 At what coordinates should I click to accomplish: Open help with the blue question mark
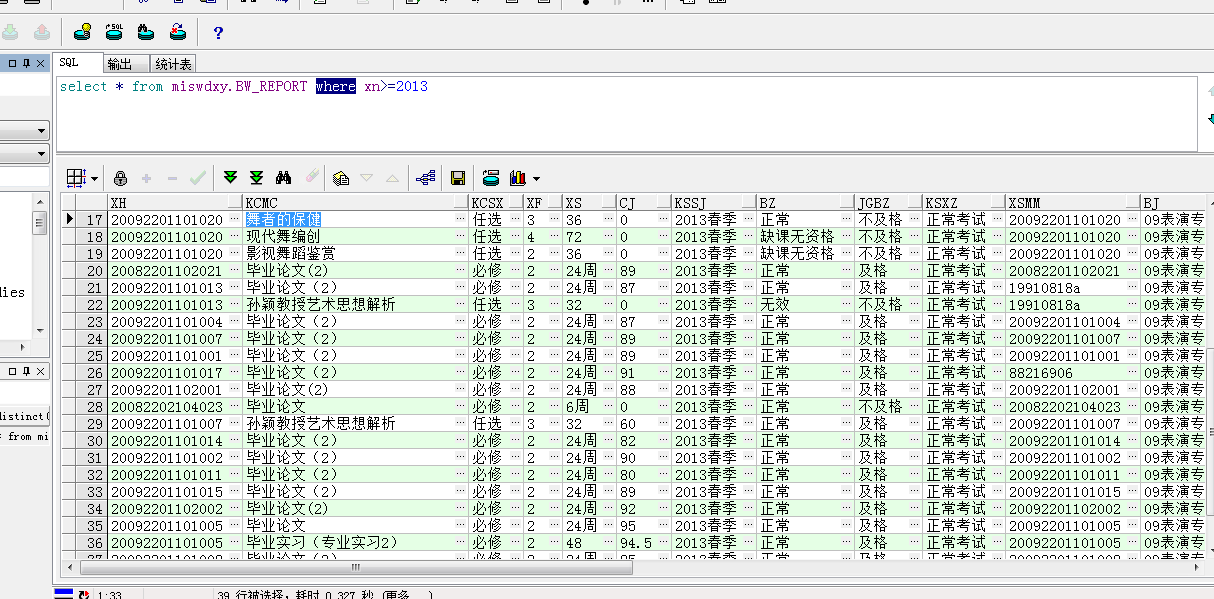click(x=218, y=33)
